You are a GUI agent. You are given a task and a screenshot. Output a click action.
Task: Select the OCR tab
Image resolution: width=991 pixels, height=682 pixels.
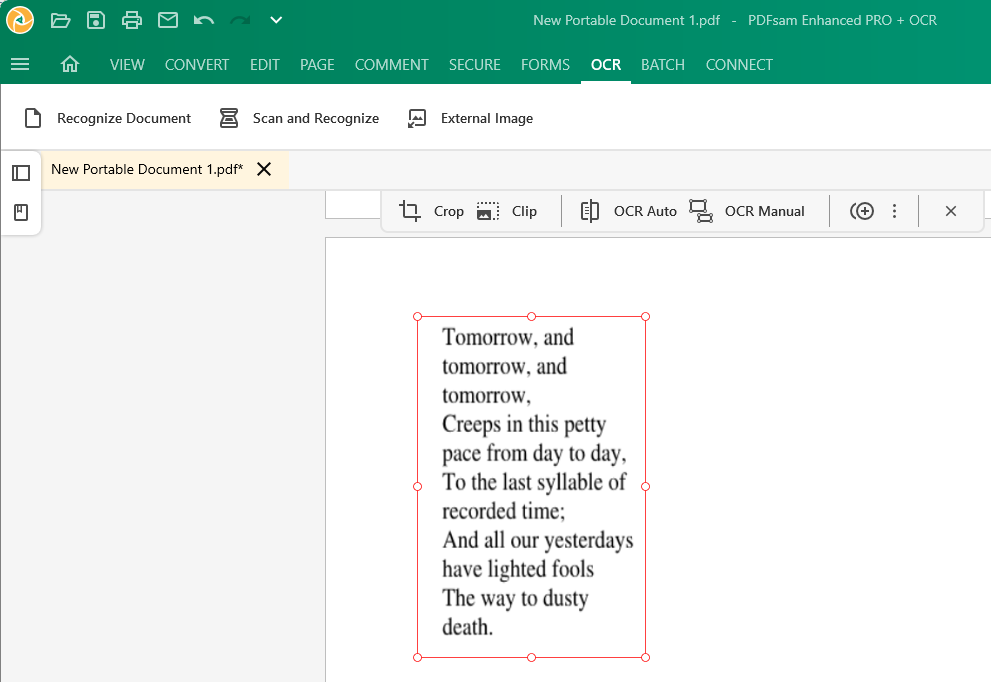[606, 65]
